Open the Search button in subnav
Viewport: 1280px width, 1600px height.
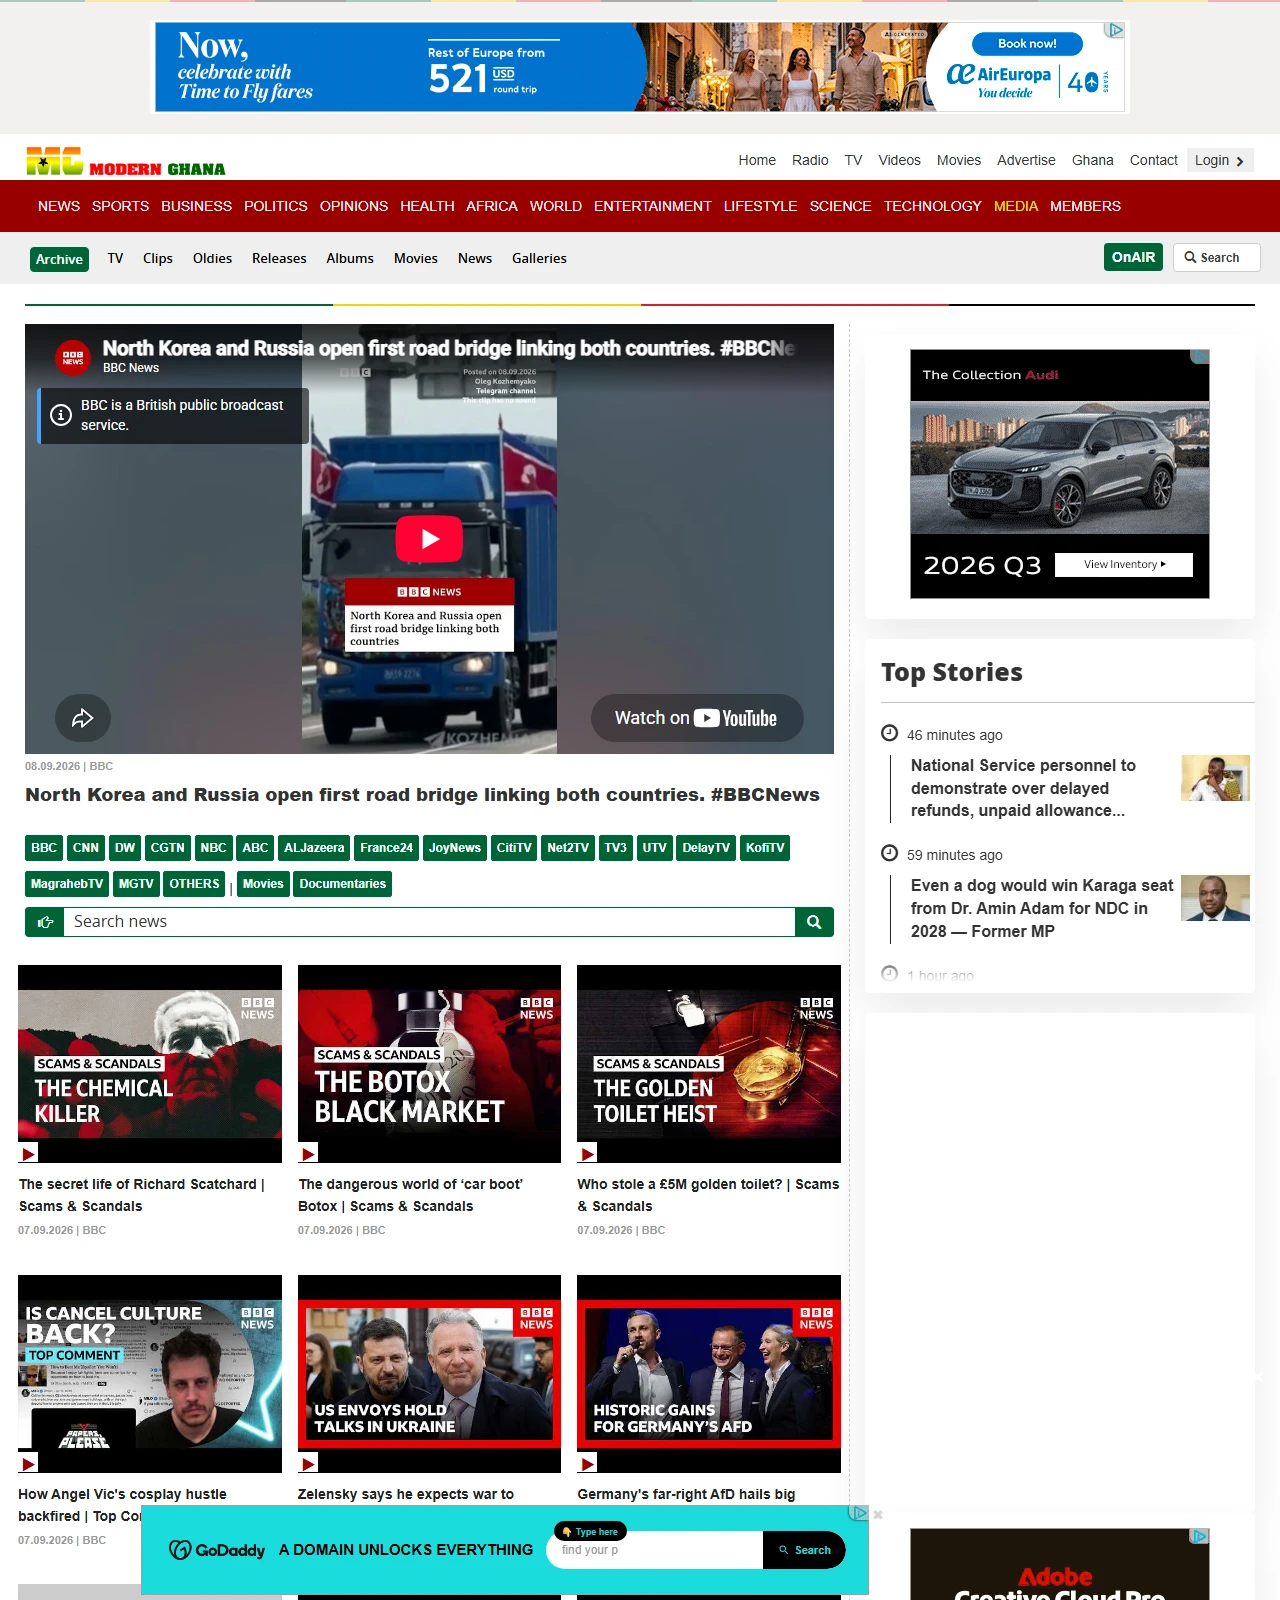(1217, 257)
